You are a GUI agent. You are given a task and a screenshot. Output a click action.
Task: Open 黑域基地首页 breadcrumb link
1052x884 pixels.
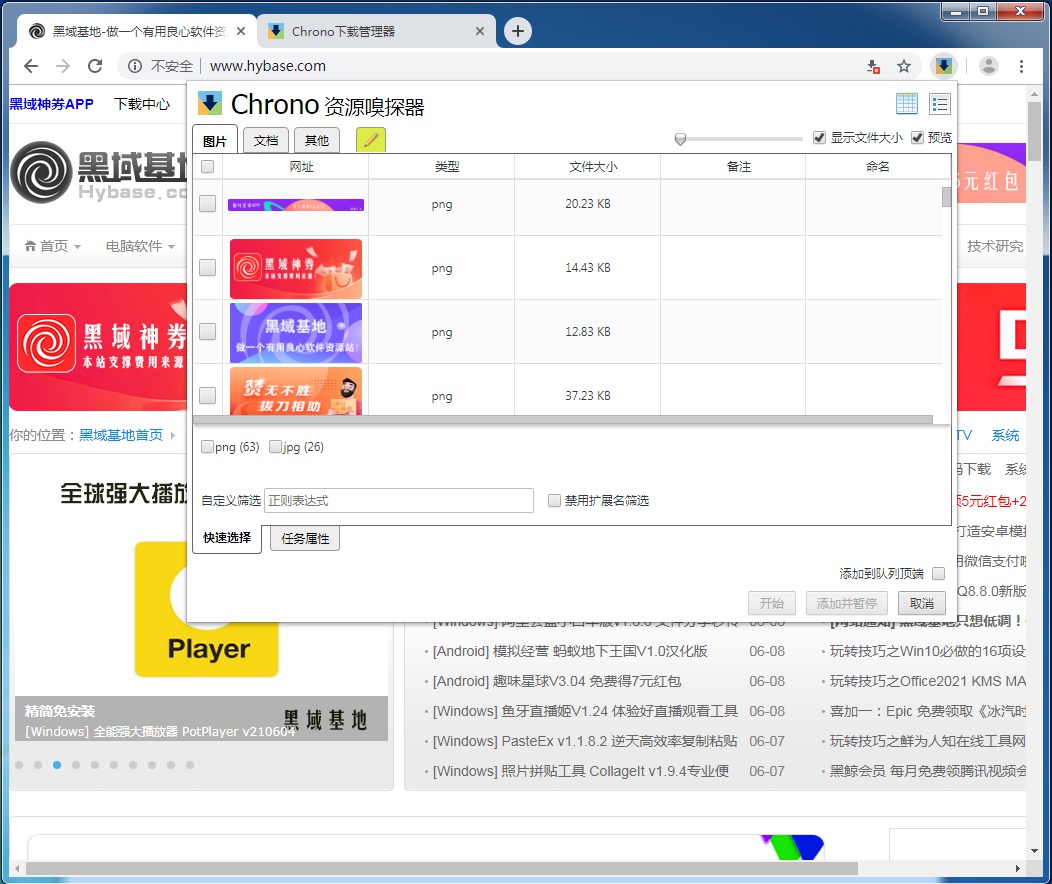pos(121,435)
